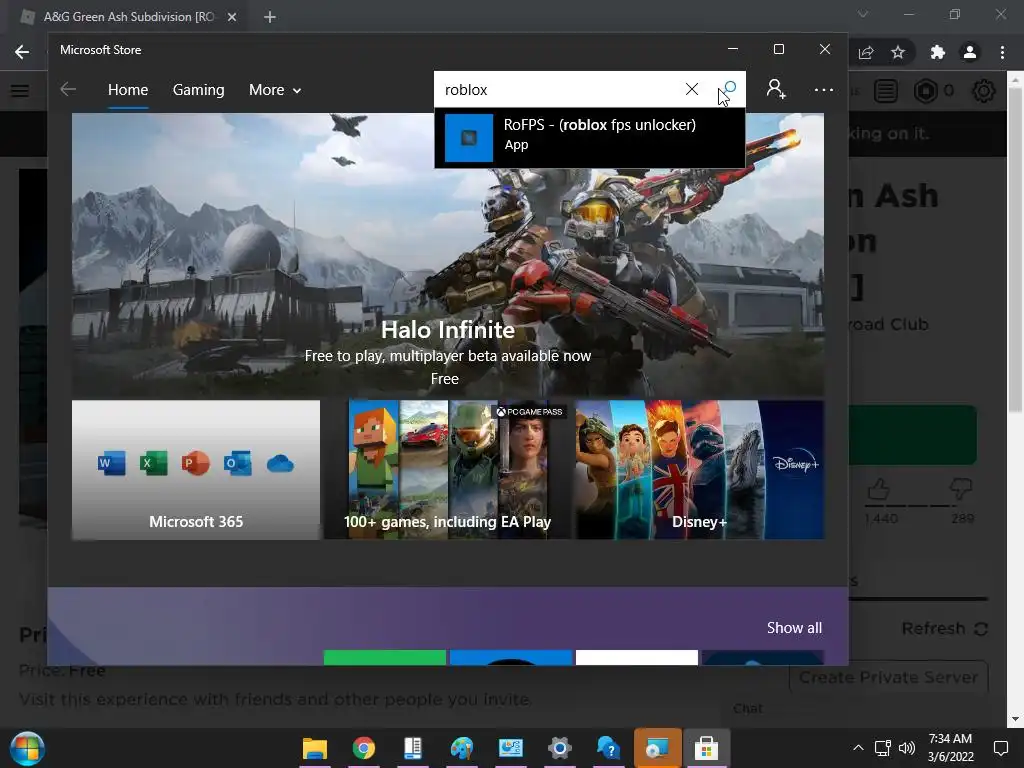The height and width of the screenshot is (768, 1024).
Task: Open the Disney+ tile
Action: pyautogui.click(x=699, y=470)
